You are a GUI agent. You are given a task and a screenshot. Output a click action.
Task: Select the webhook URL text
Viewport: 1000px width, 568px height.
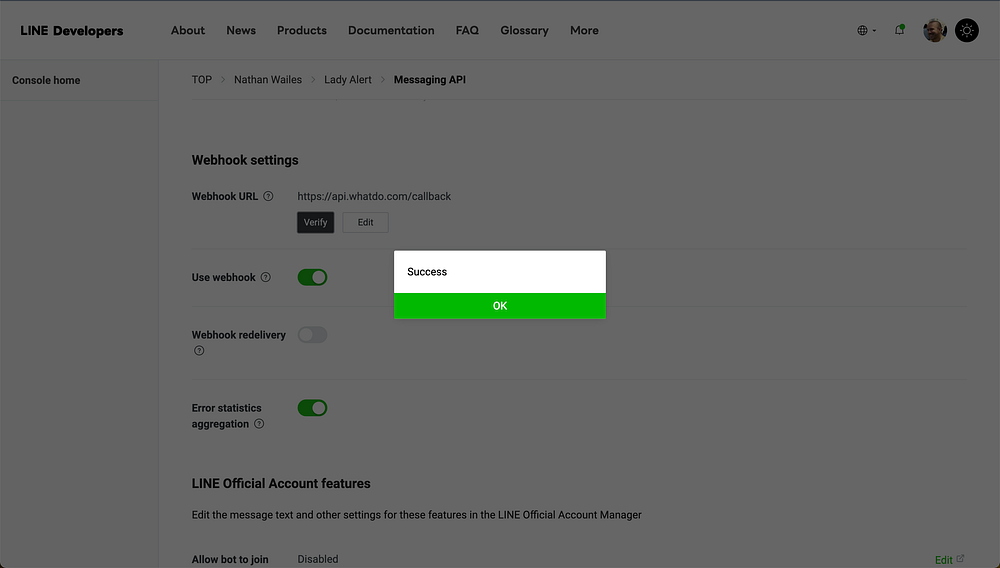coord(374,196)
